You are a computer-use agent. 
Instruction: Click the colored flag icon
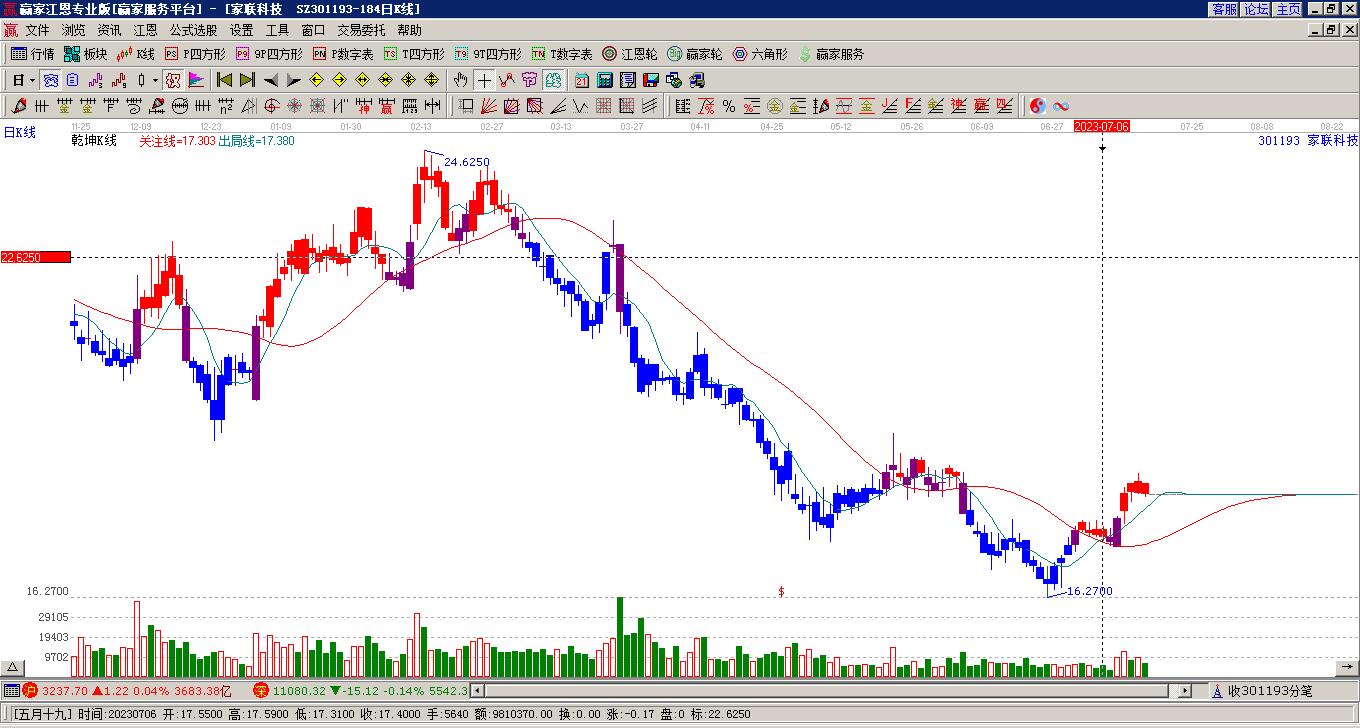point(196,80)
